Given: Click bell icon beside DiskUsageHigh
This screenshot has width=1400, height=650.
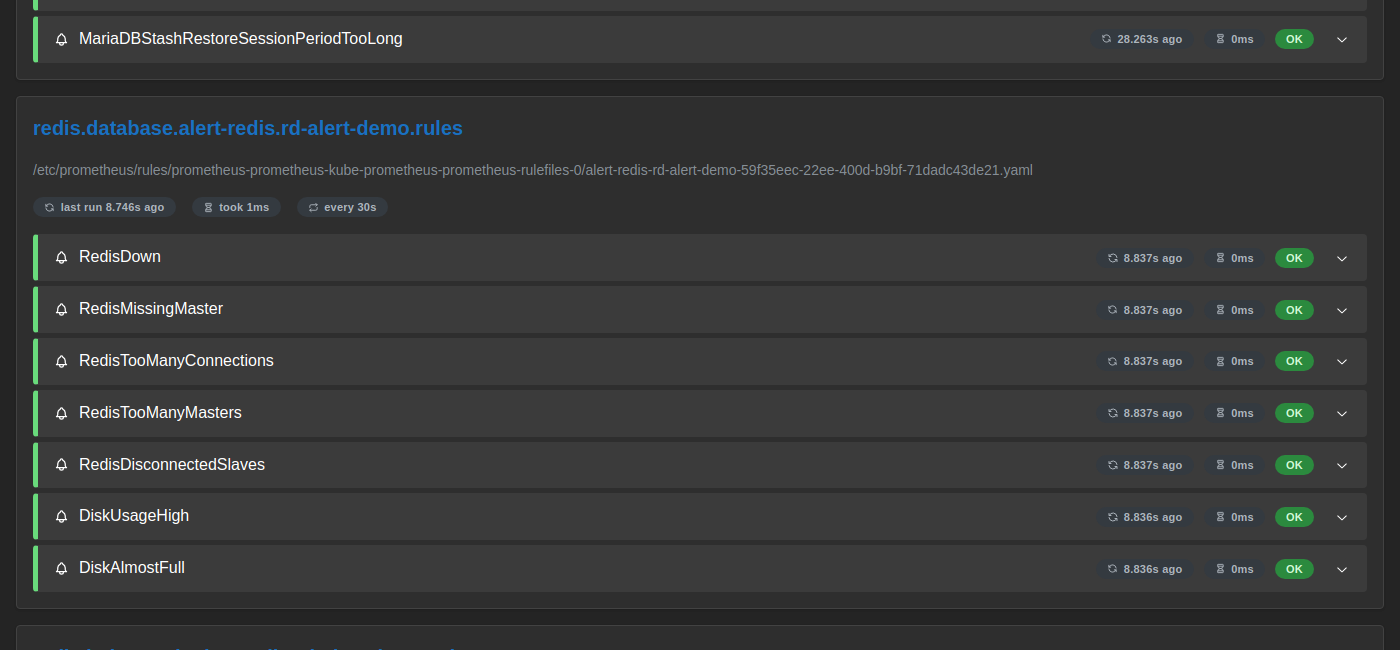Looking at the screenshot, I should 62,517.
